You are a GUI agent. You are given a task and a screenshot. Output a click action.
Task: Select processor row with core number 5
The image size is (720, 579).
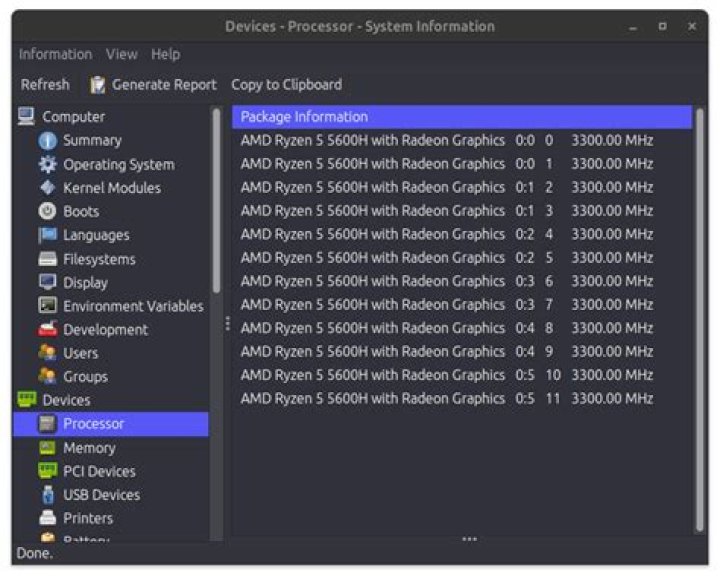click(461, 258)
